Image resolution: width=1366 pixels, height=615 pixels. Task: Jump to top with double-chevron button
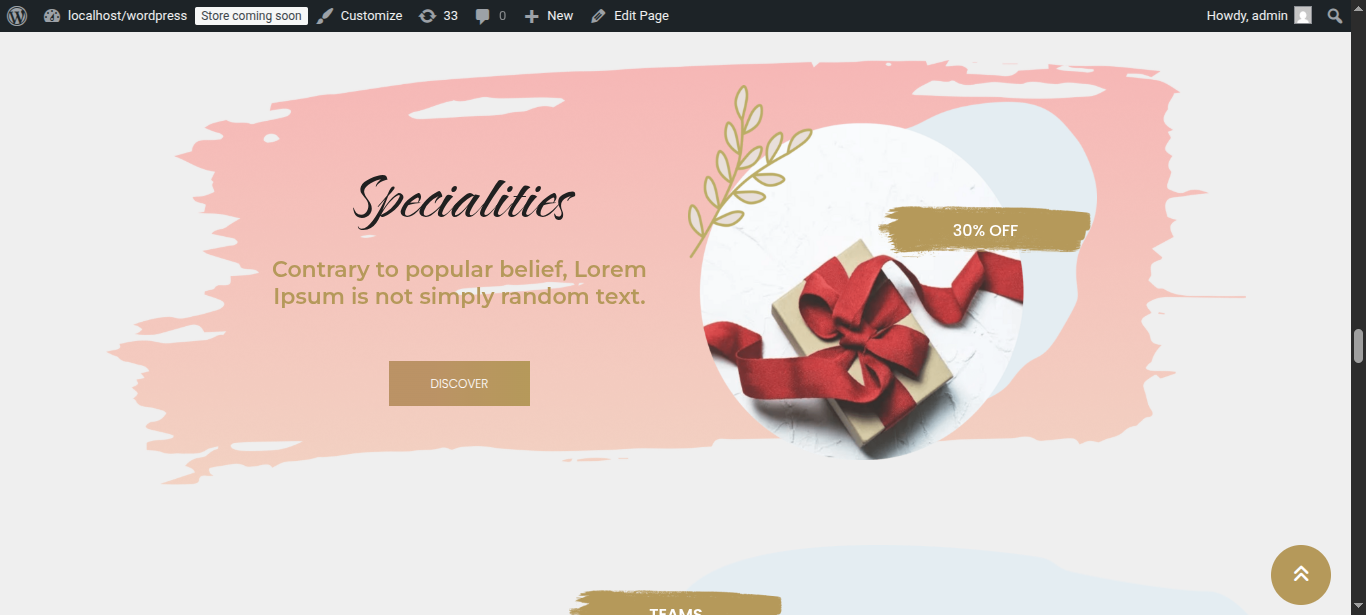point(1300,575)
